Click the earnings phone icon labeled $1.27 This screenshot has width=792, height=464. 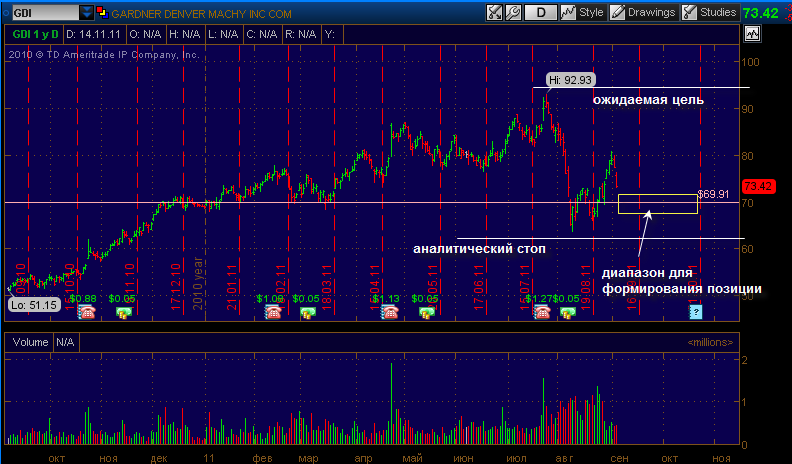click(542, 313)
